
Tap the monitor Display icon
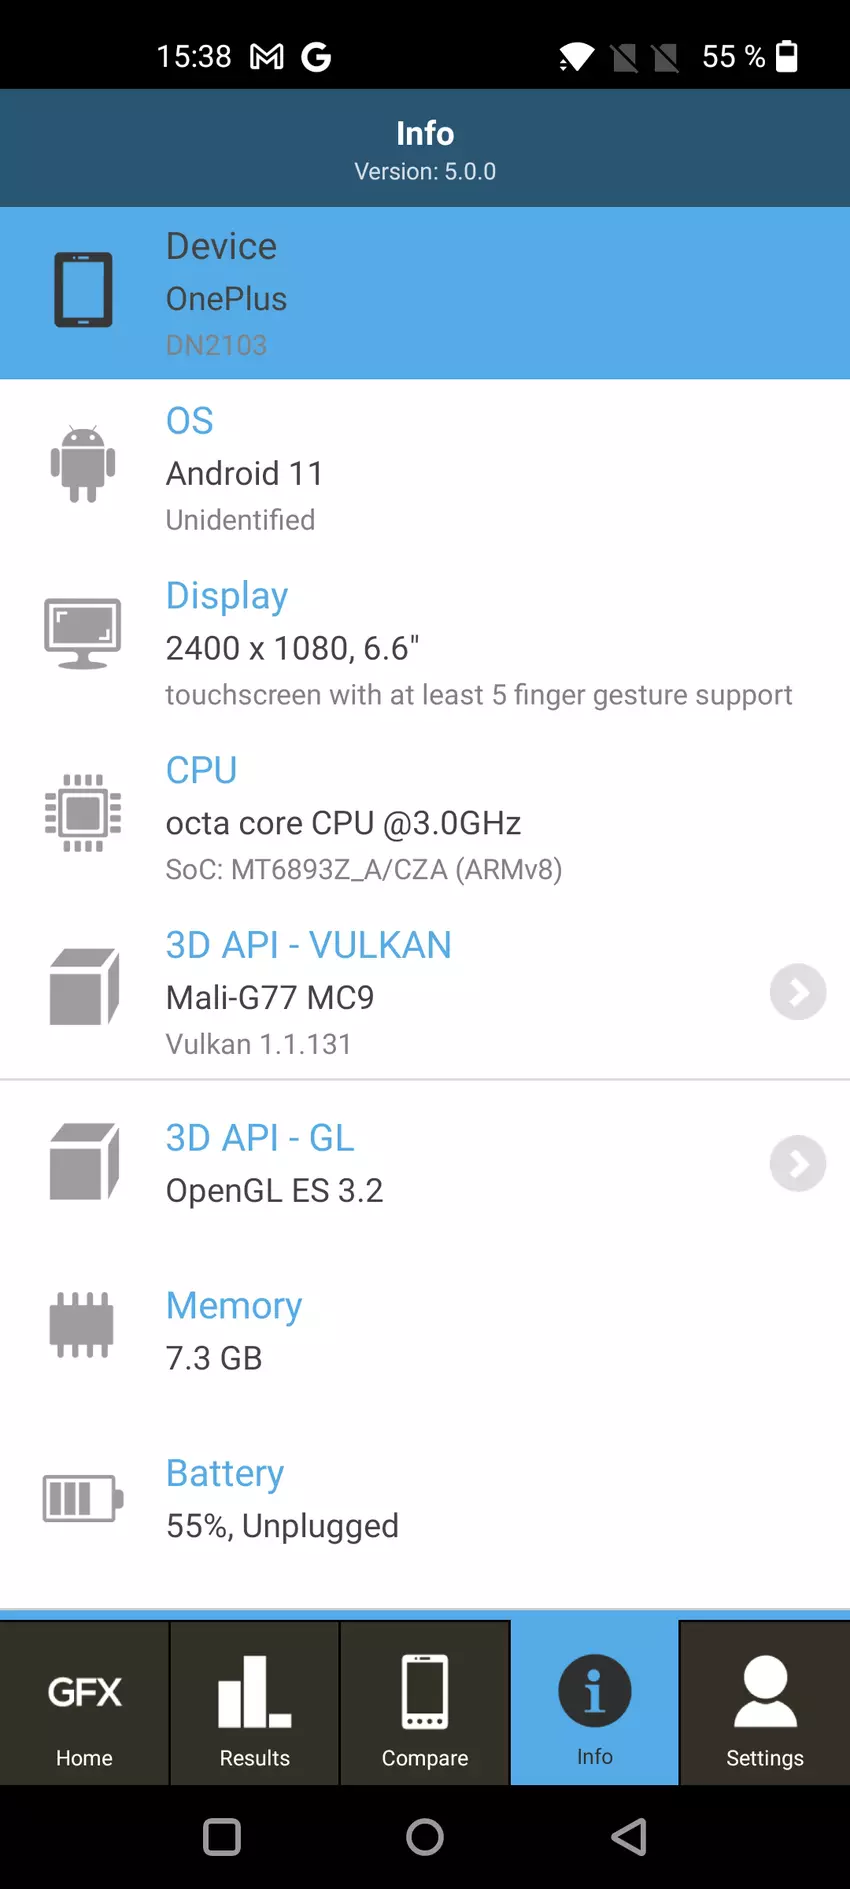[83, 634]
